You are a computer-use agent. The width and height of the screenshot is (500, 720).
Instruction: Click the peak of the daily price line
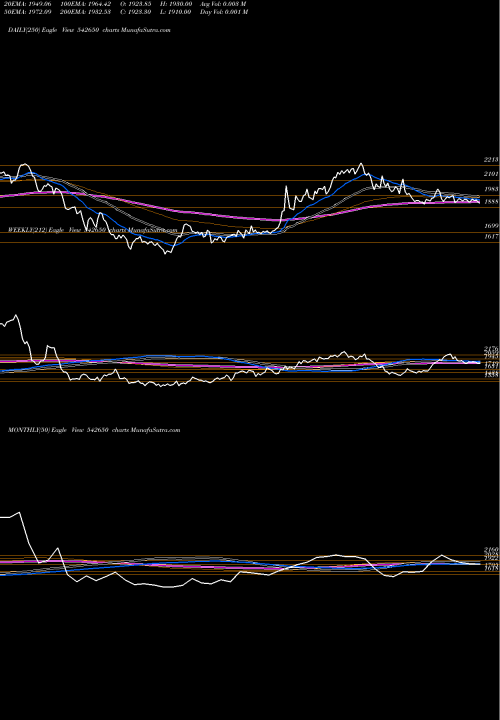(x=361, y=163)
